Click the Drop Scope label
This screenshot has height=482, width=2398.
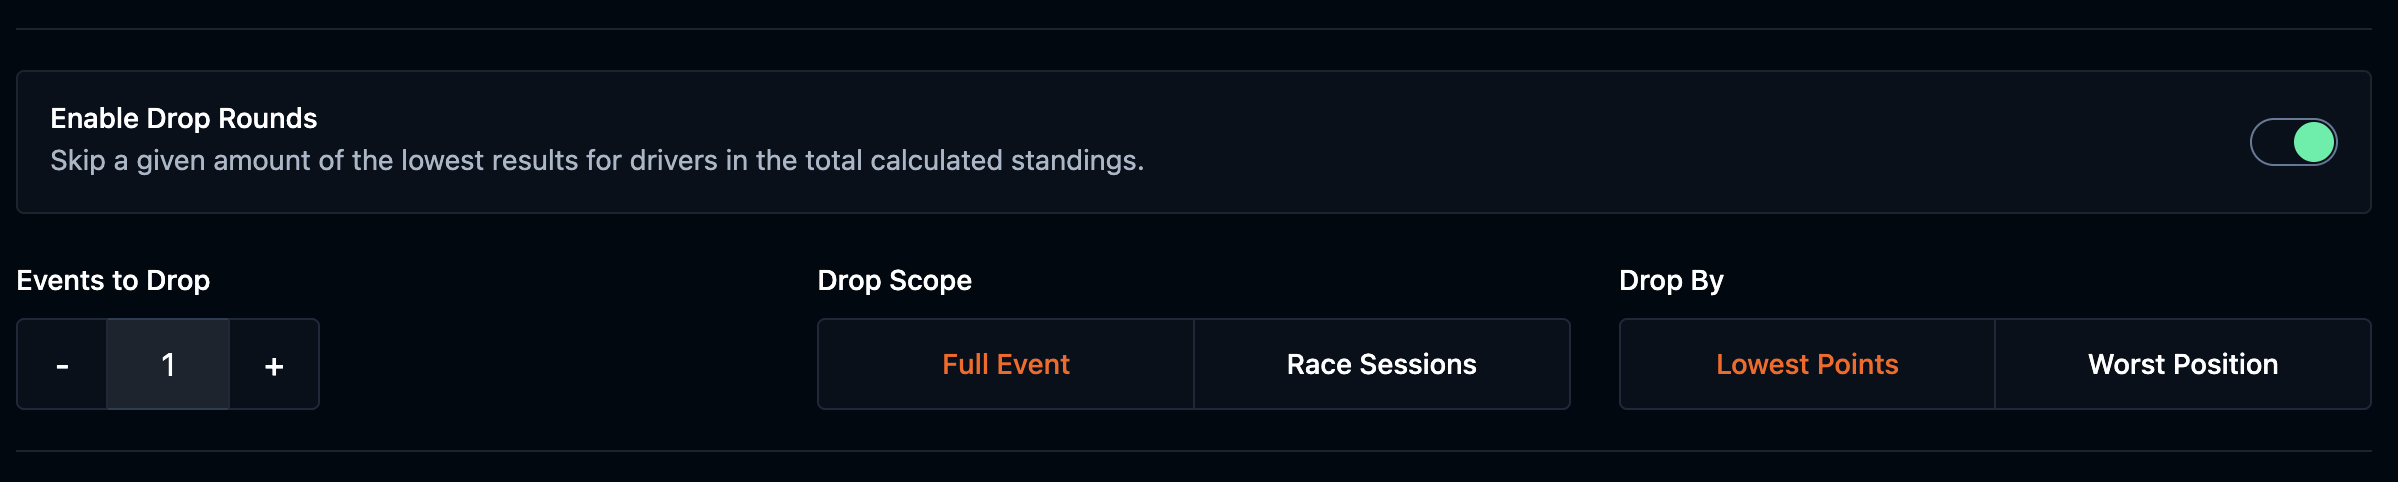click(894, 281)
